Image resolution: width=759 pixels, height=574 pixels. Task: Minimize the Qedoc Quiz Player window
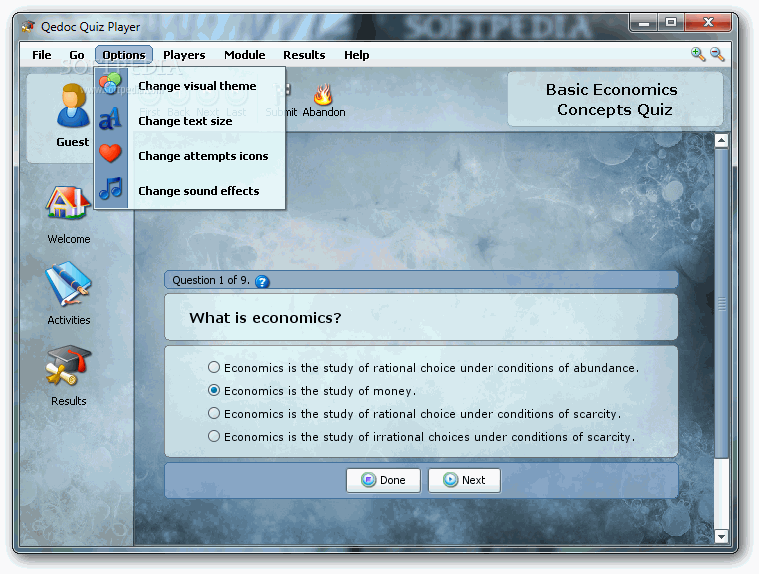[643, 23]
